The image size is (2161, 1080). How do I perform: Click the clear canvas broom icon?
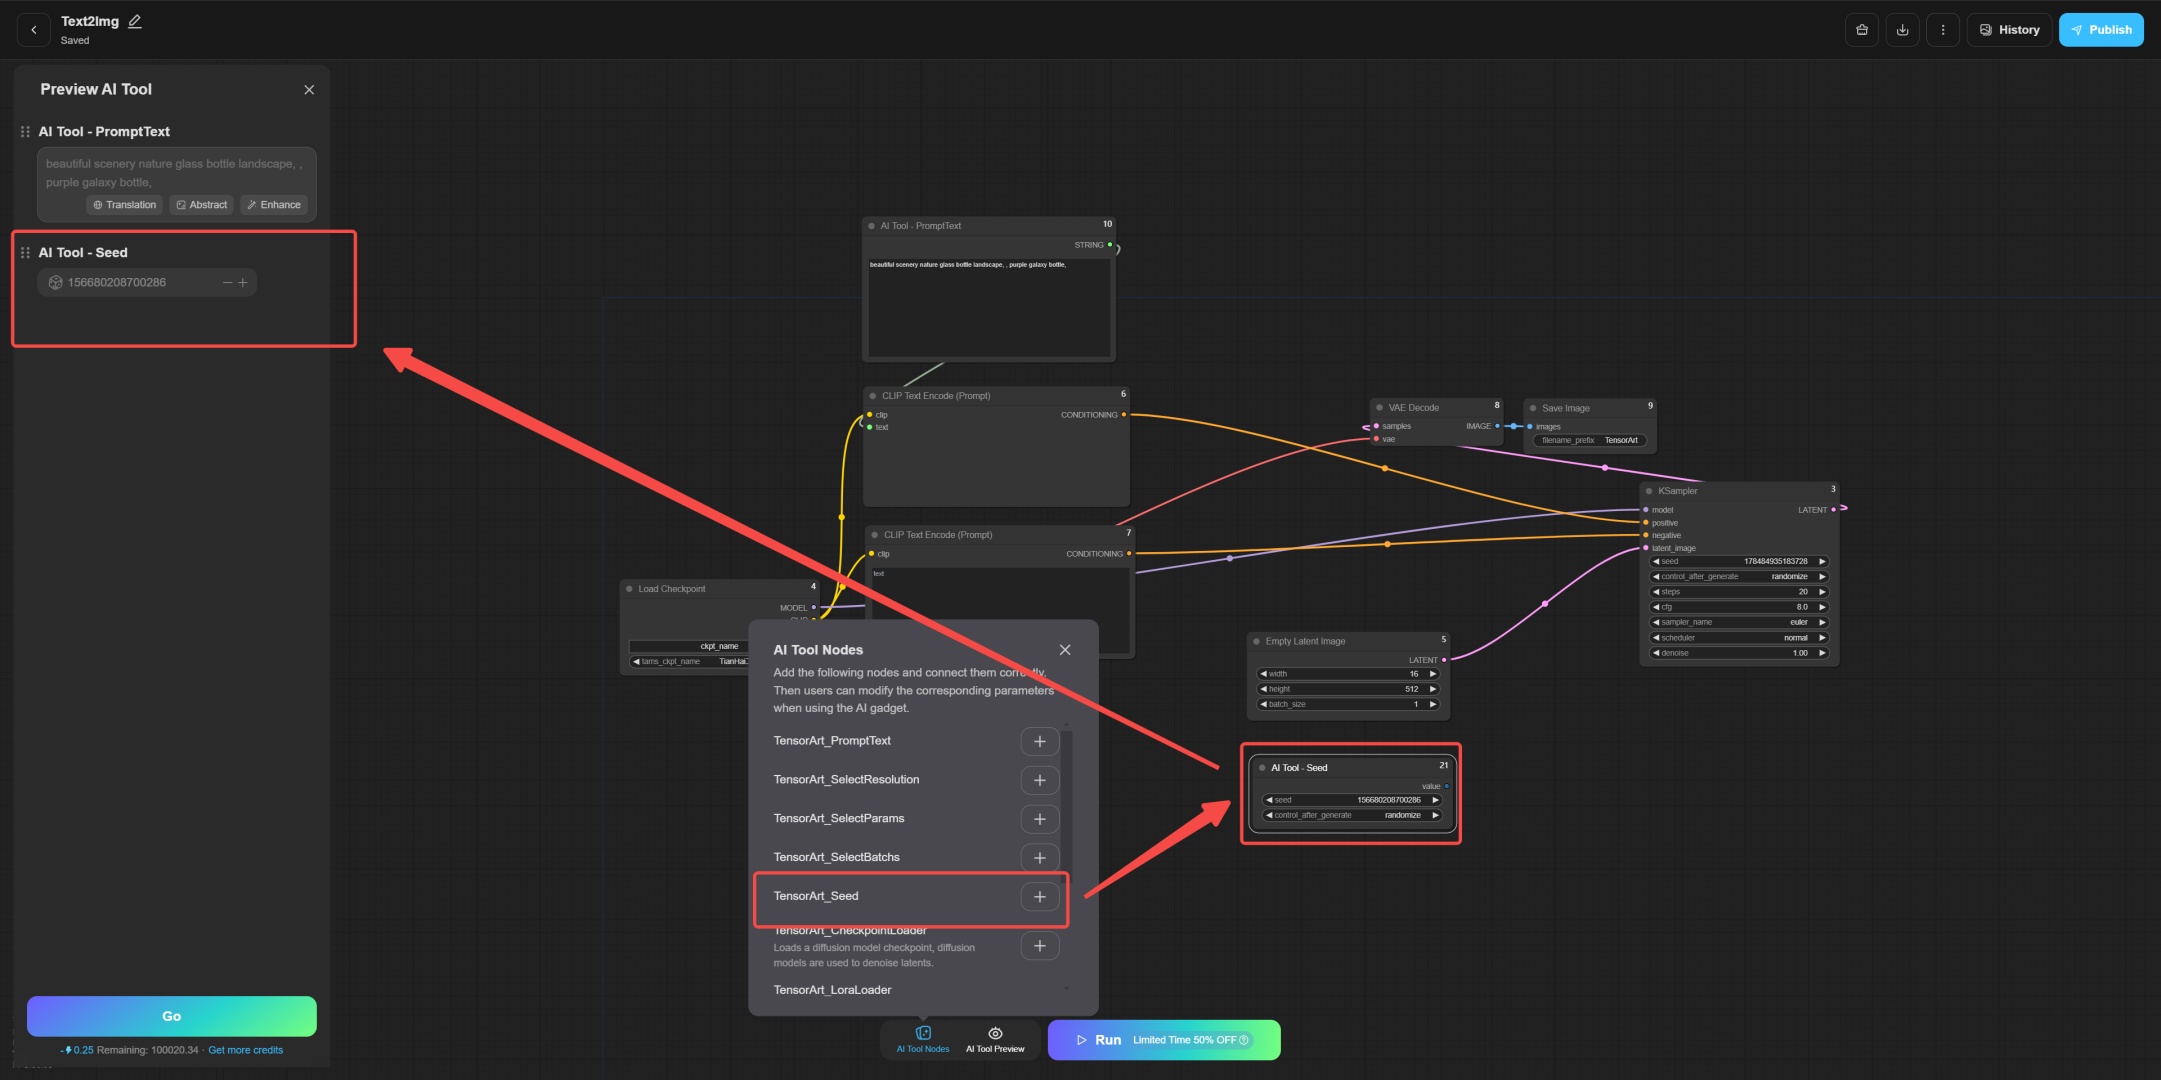[x=1861, y=30]
